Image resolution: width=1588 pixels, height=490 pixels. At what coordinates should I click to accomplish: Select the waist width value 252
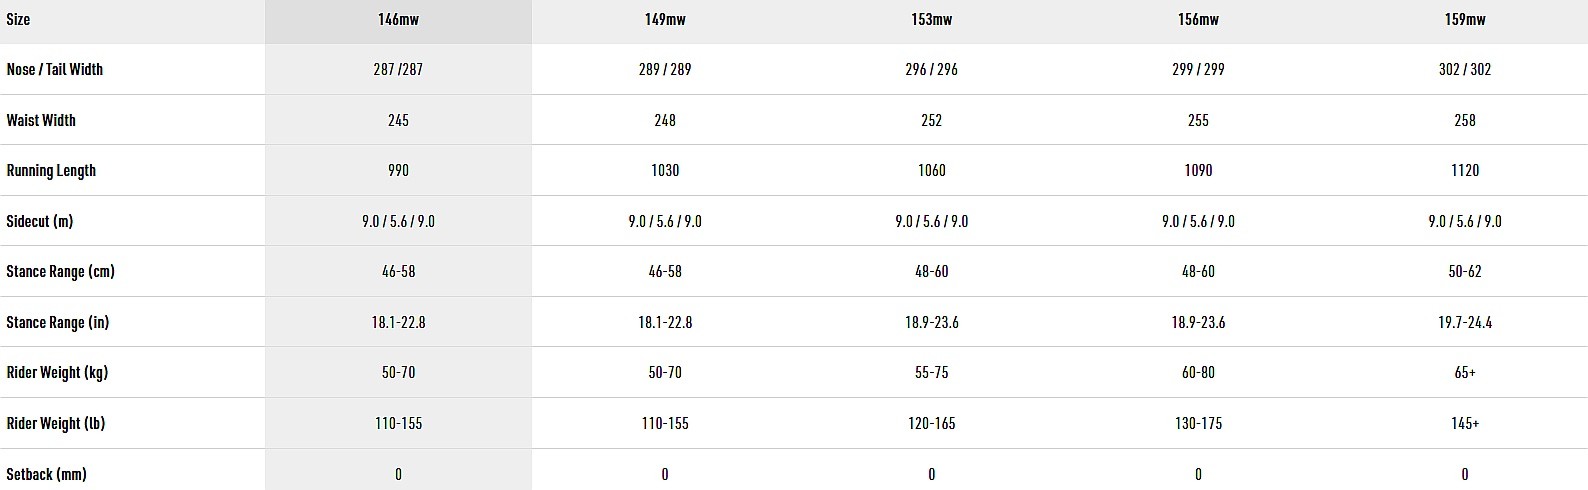coord(931,120)
